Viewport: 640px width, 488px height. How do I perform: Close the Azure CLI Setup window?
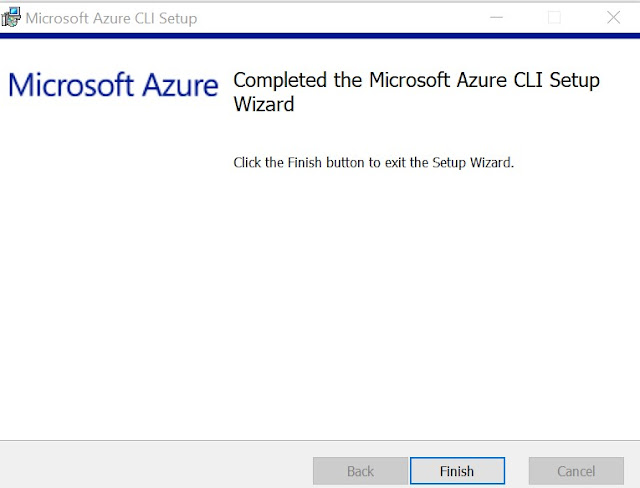coord(613,17)
